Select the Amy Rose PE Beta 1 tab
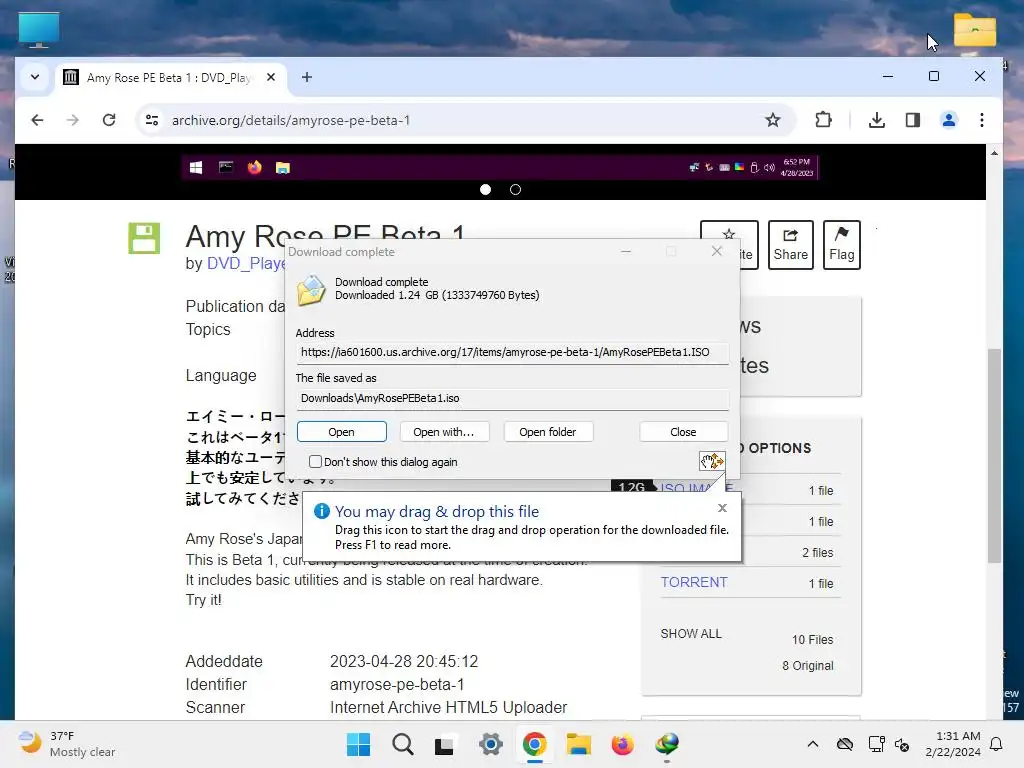1024x768 pixels. [x=170, y=78]
